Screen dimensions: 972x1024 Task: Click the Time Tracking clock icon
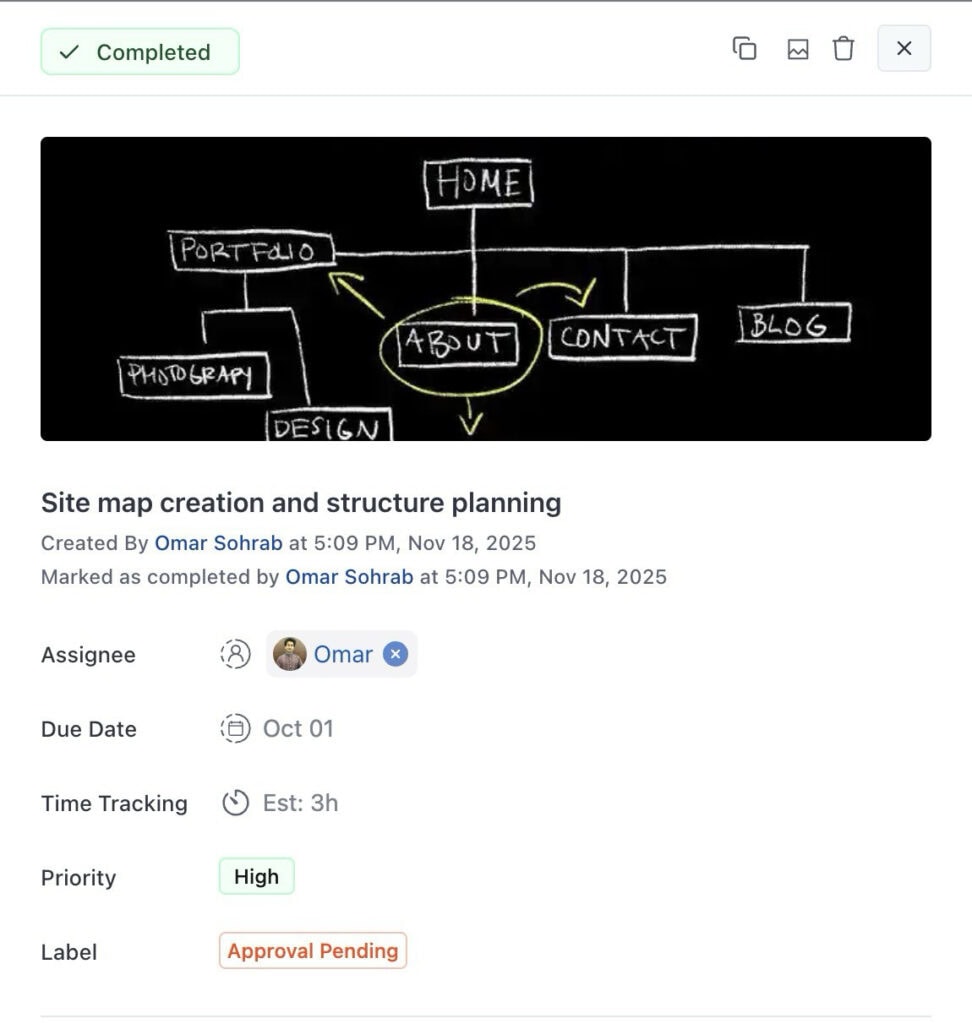tap(235, 803)
